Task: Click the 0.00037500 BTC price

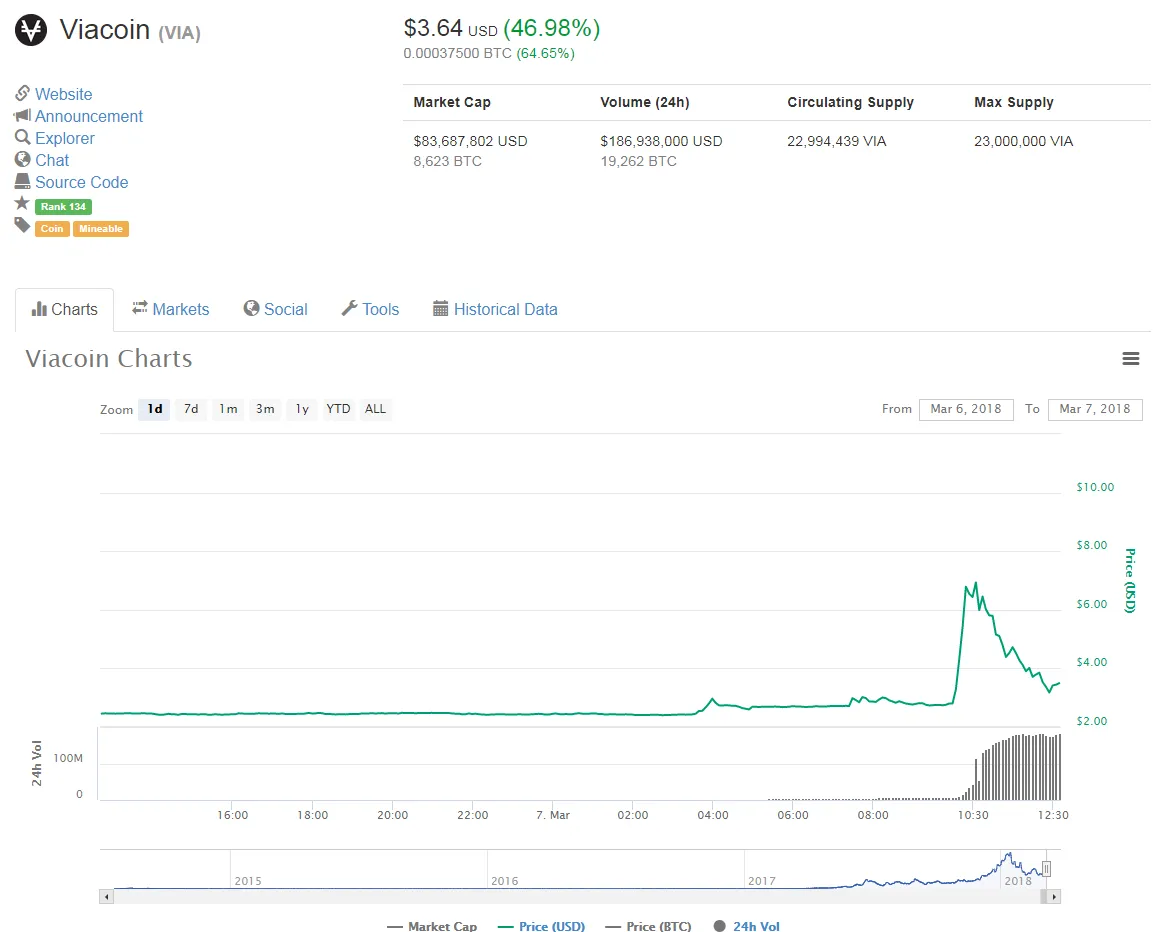Action: coord(458,53)
